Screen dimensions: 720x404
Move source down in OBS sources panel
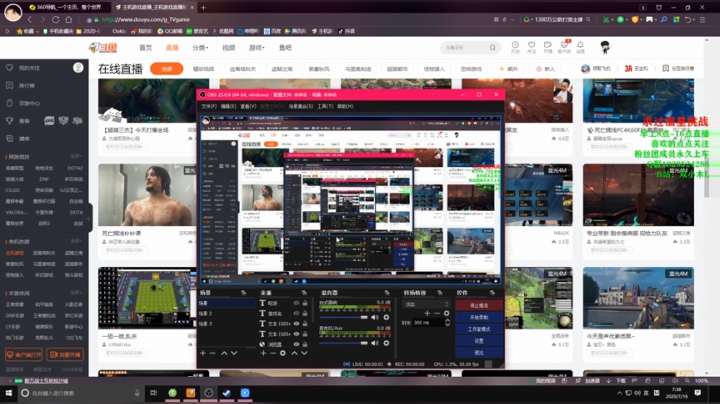[x=304, y=353]
